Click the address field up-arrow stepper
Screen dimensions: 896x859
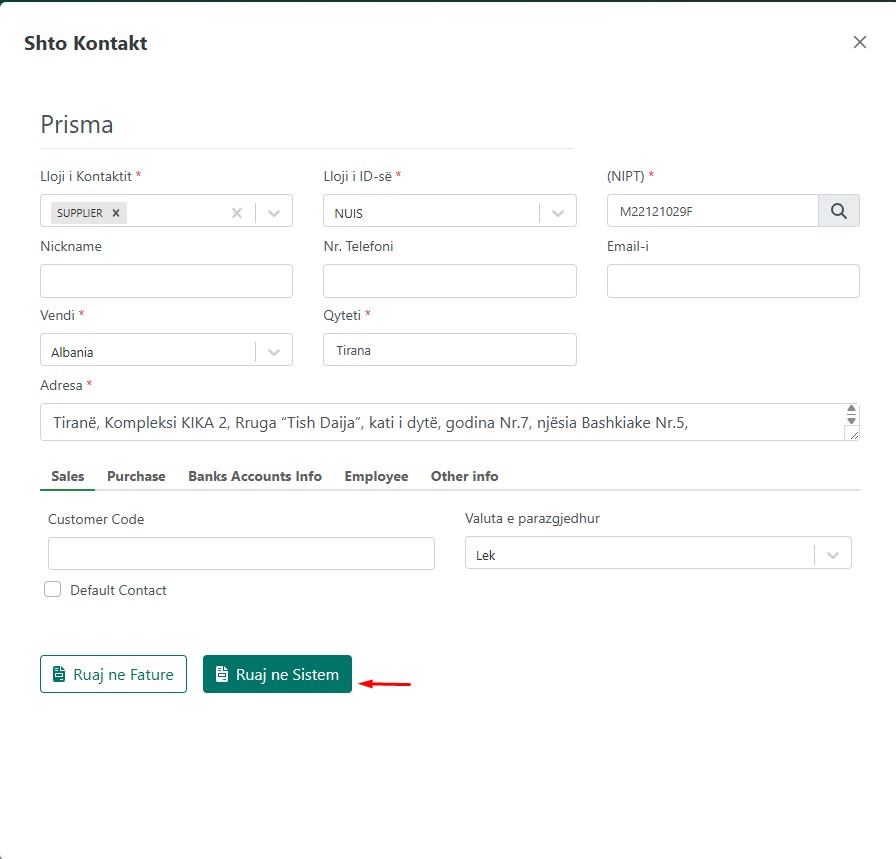pyautogui.click(x=851, y=410)
